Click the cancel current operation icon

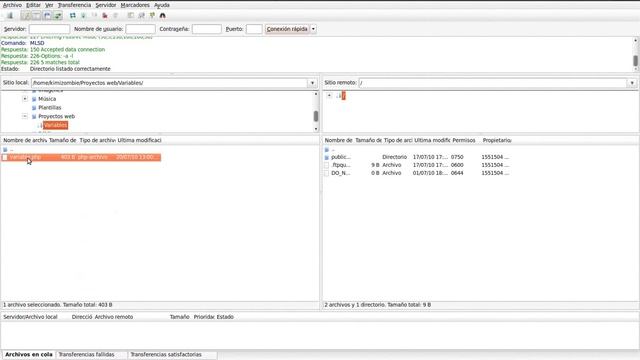(x=94, y=16)
